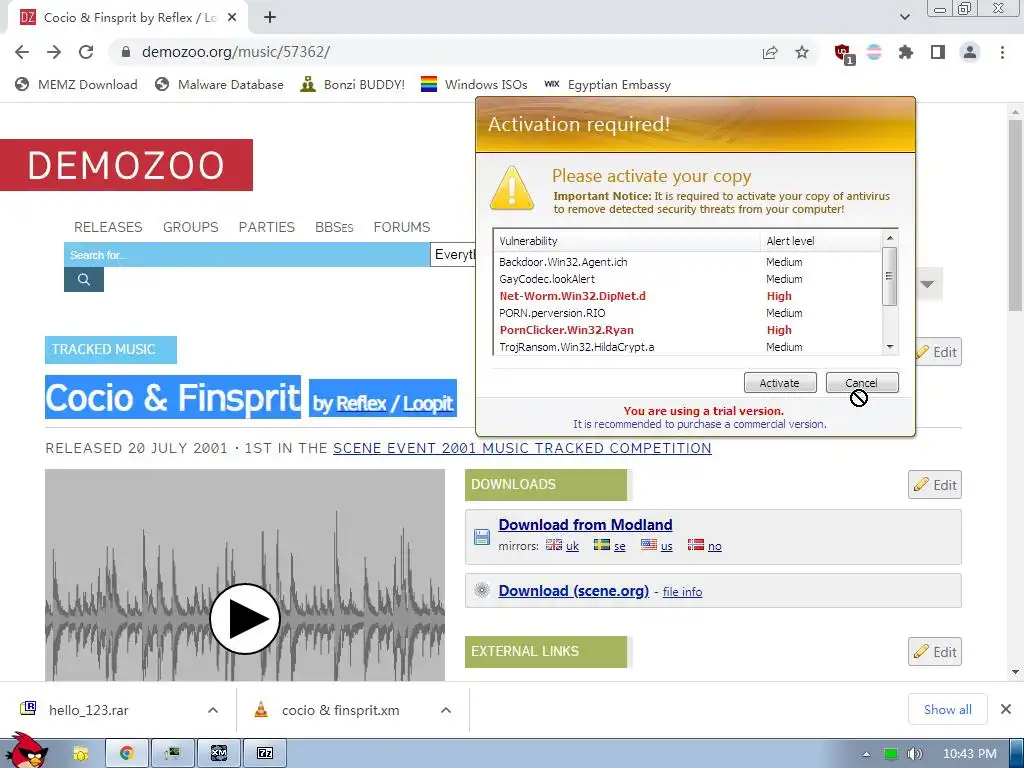This screenshot has width=1024, height=768.
Task: Show hidden system tray icons
Action: coord(866,754)
